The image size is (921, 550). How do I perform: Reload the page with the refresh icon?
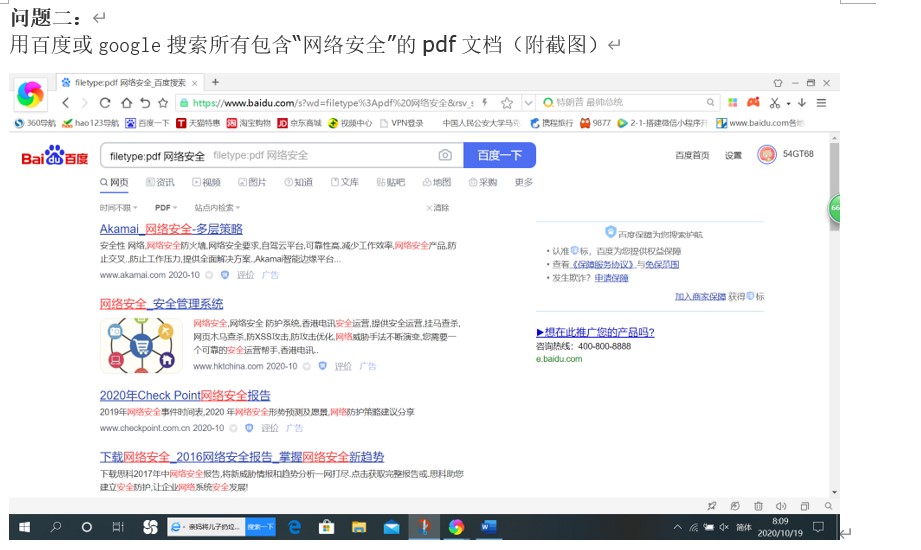105,103
